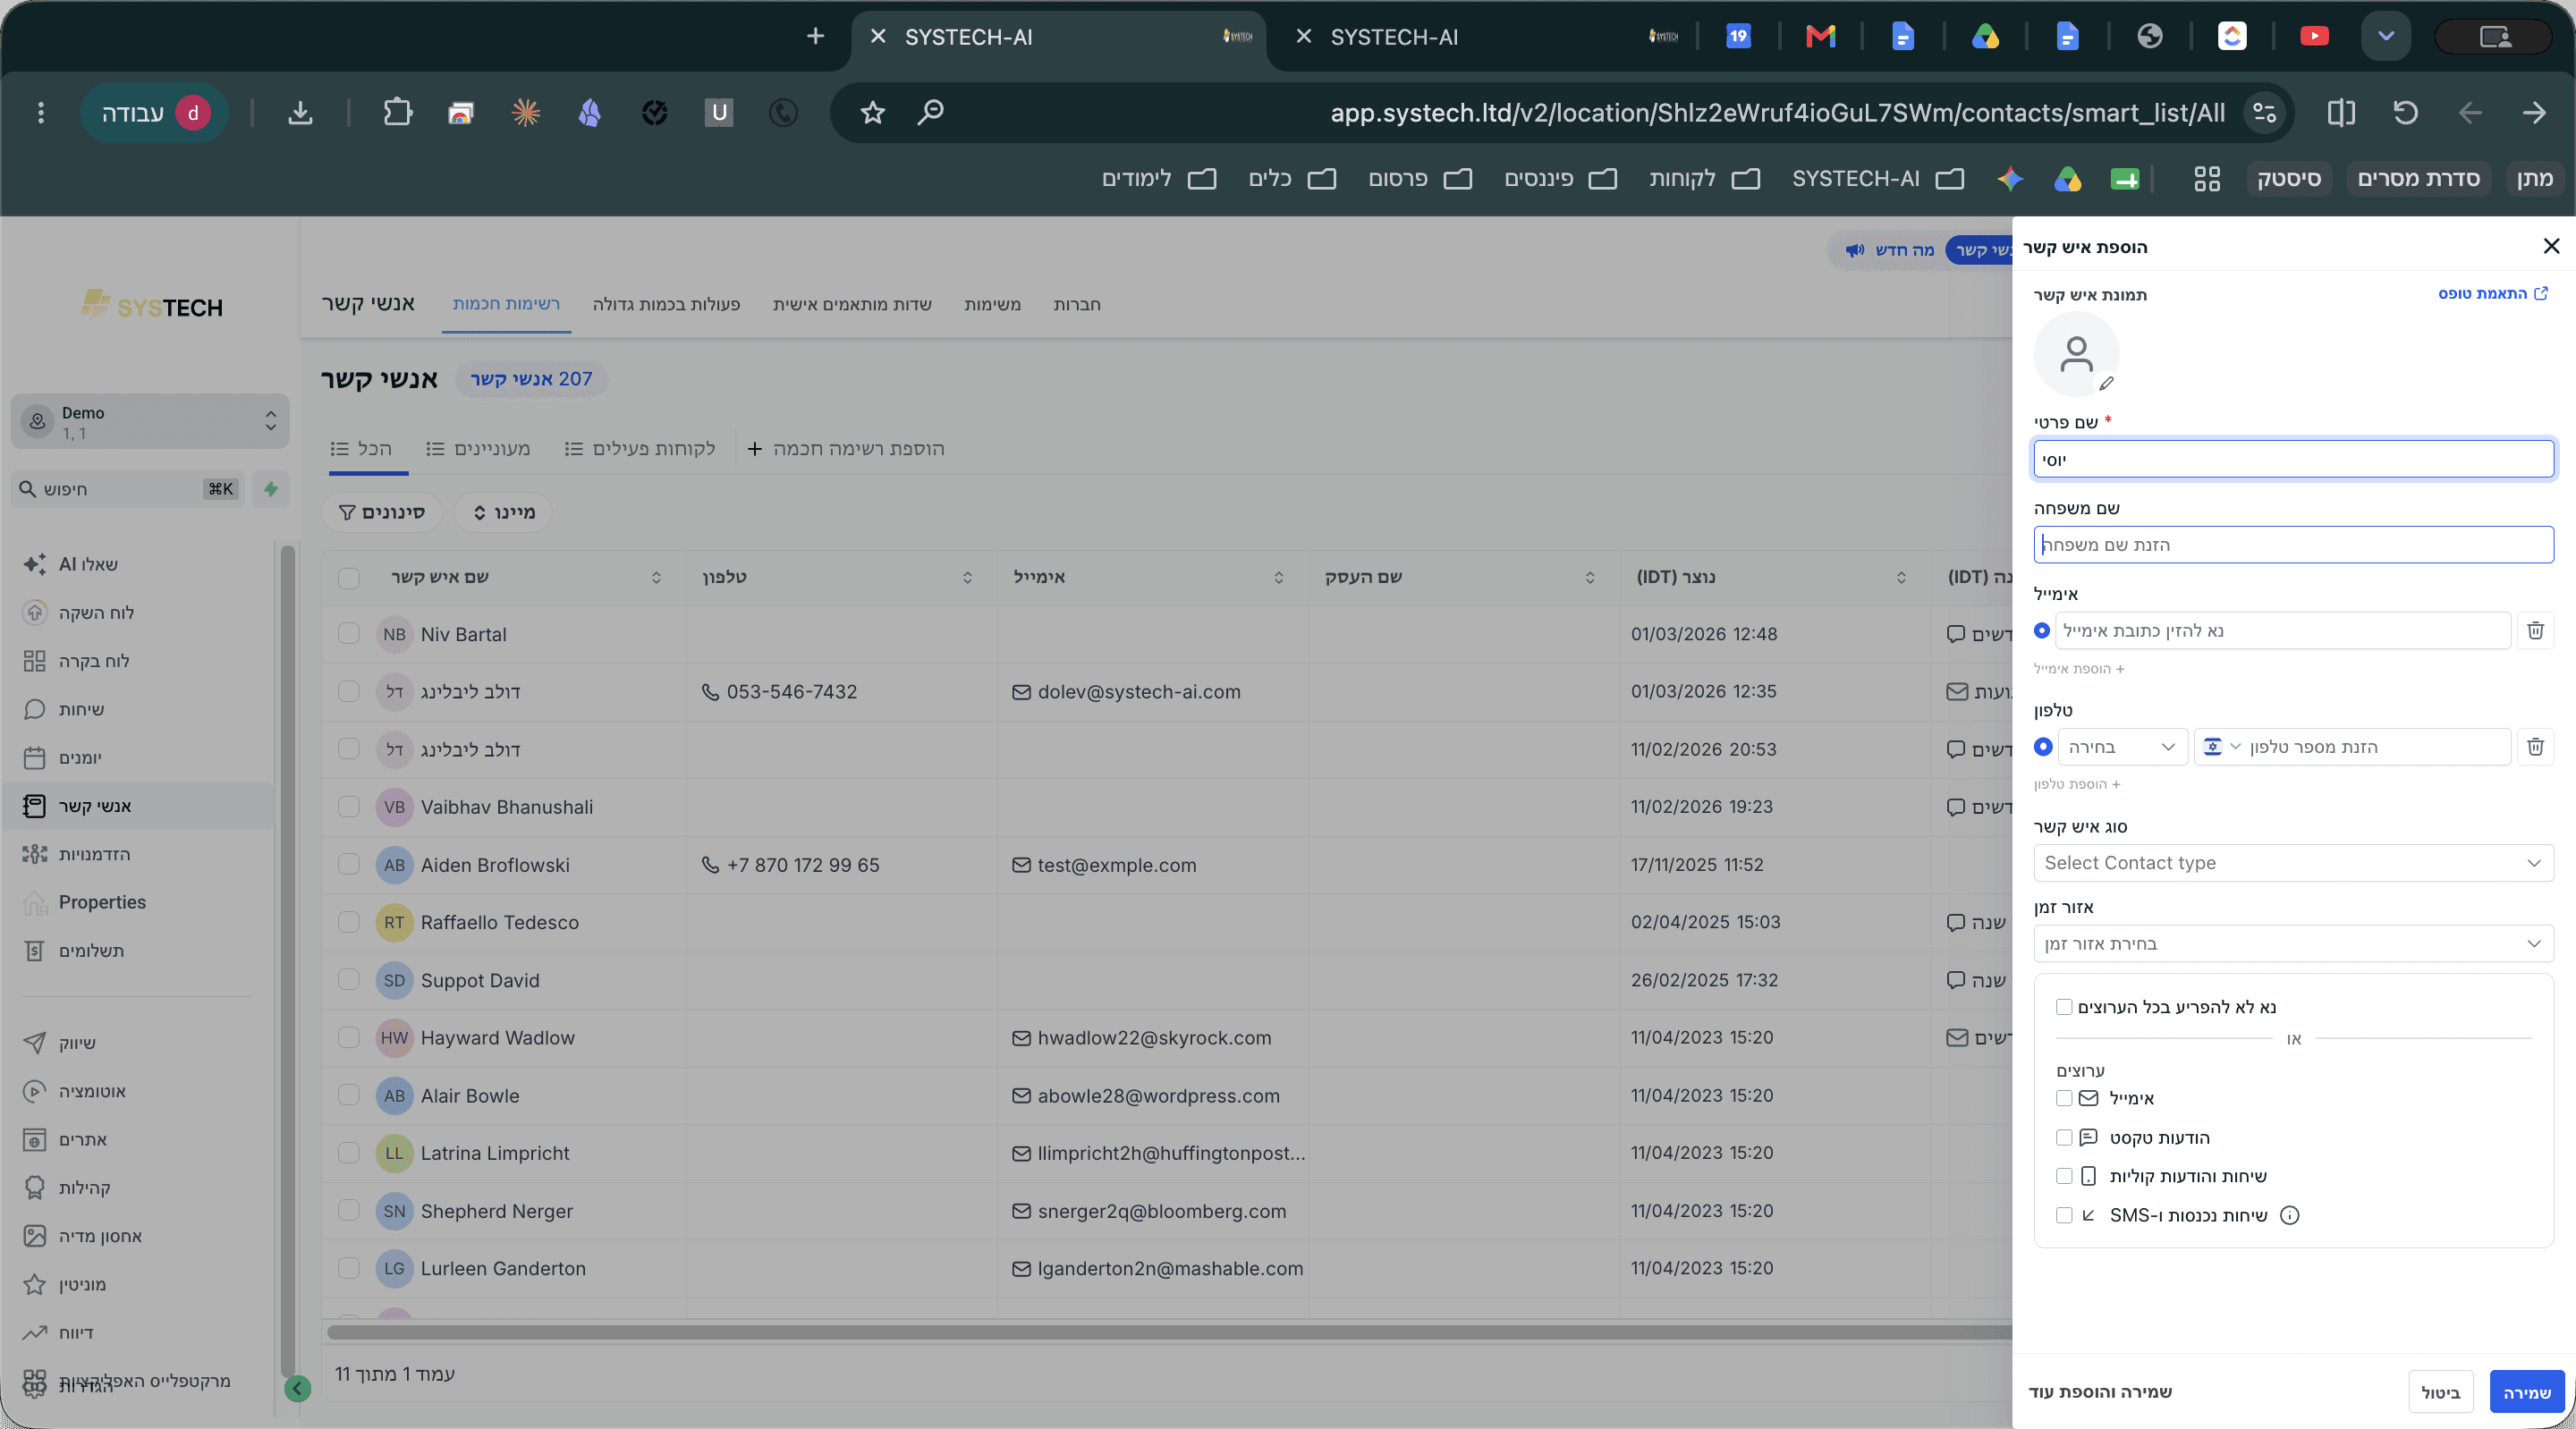This screenshot has width=2576, height=1429.
Task: Sort by the contact name column arrows
Action: (656, 577)
